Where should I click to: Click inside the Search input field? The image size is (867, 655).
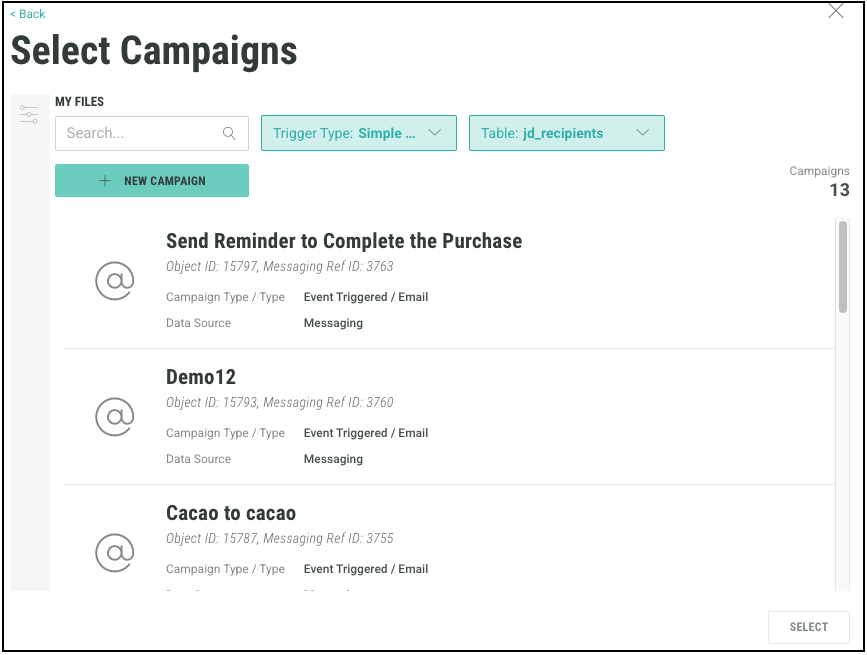tap(140, 133)
